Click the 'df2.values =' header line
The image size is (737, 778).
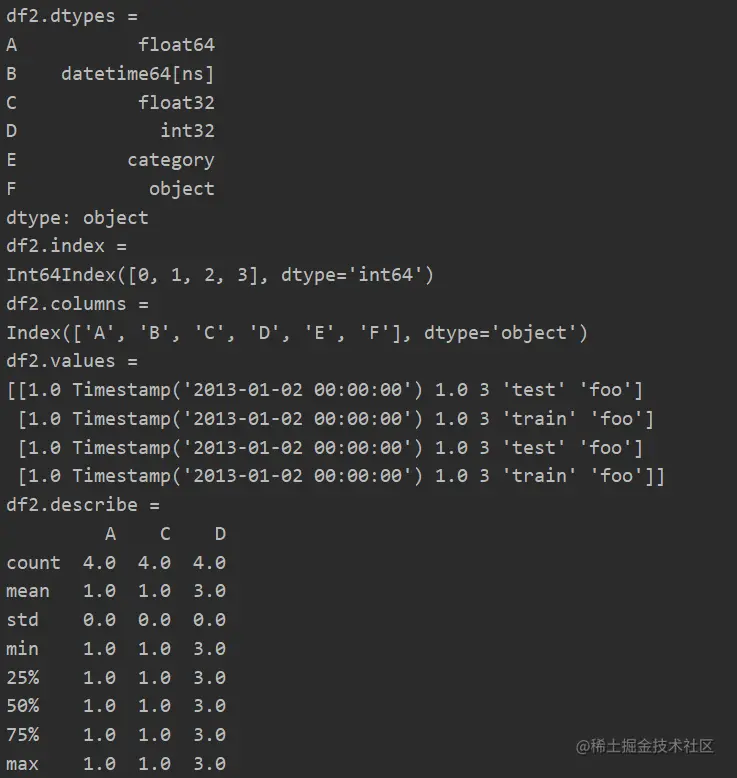pyautogui.click(x=72, y=361)
